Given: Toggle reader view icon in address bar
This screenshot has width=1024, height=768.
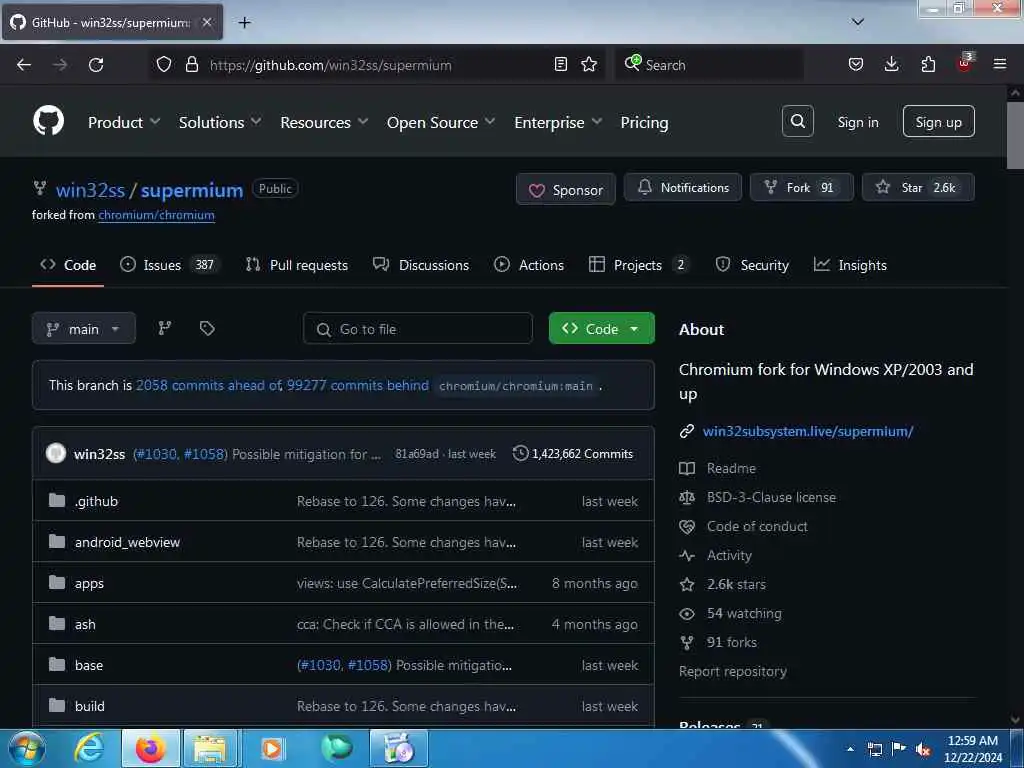Looking at the screenshot, I should click(x=560, y=64).
